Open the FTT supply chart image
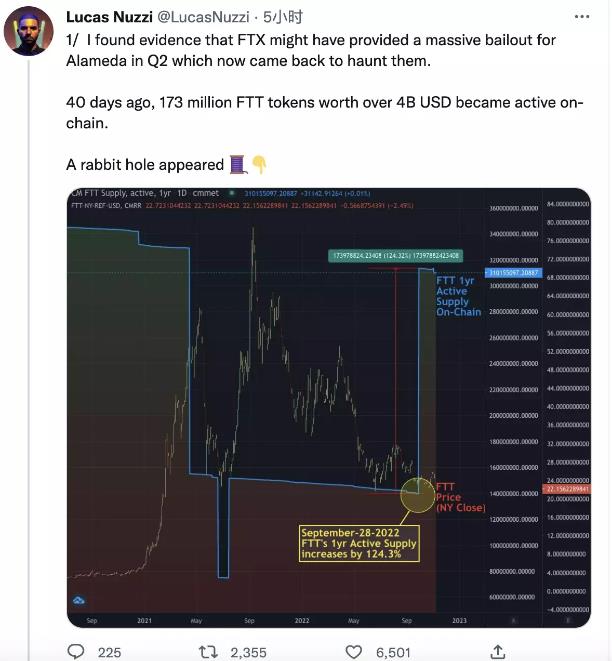Viewport: 612px width, 661px height. [329, 408]
